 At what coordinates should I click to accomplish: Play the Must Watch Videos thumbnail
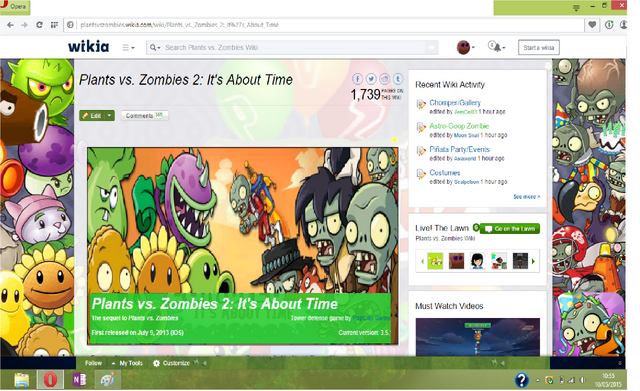pos(478,337)
